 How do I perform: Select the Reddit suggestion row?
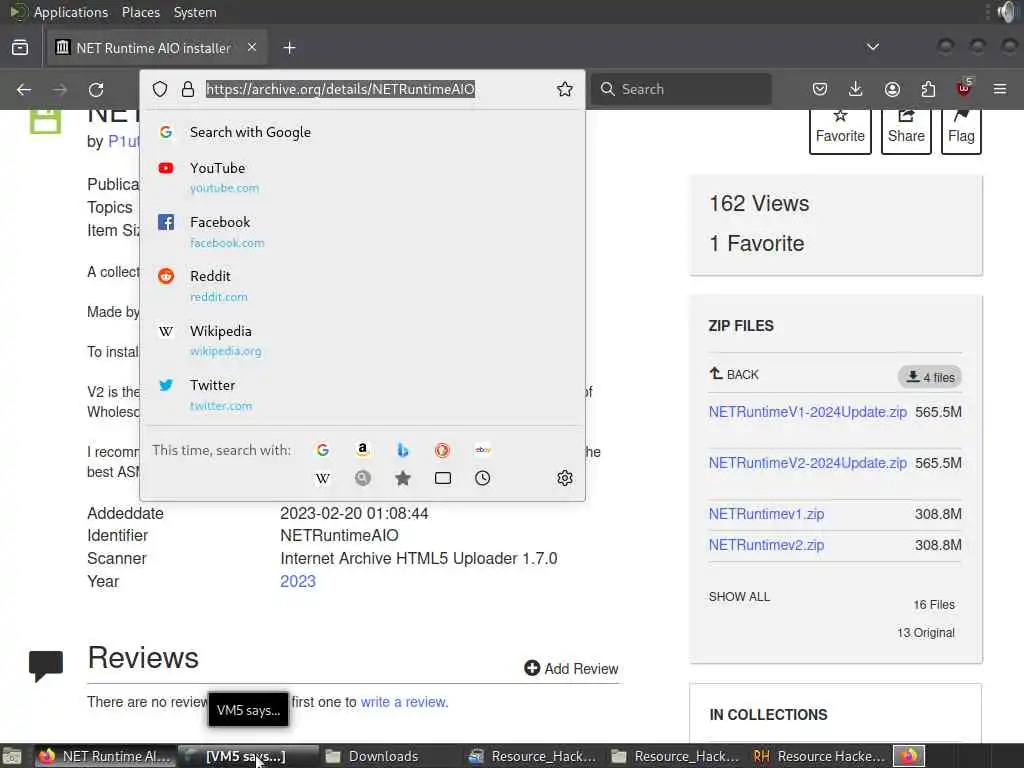(x=362, y=286)
